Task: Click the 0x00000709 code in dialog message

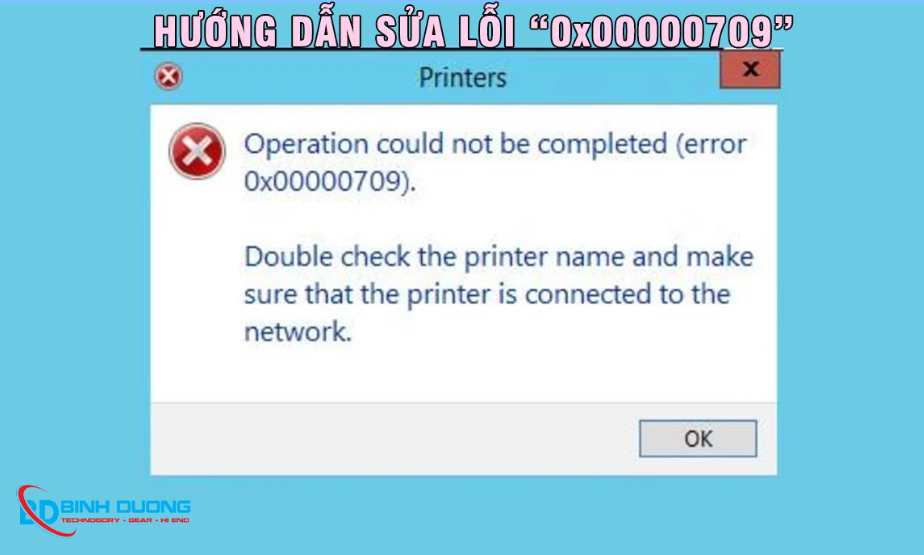Action: (x=325, y=181)
